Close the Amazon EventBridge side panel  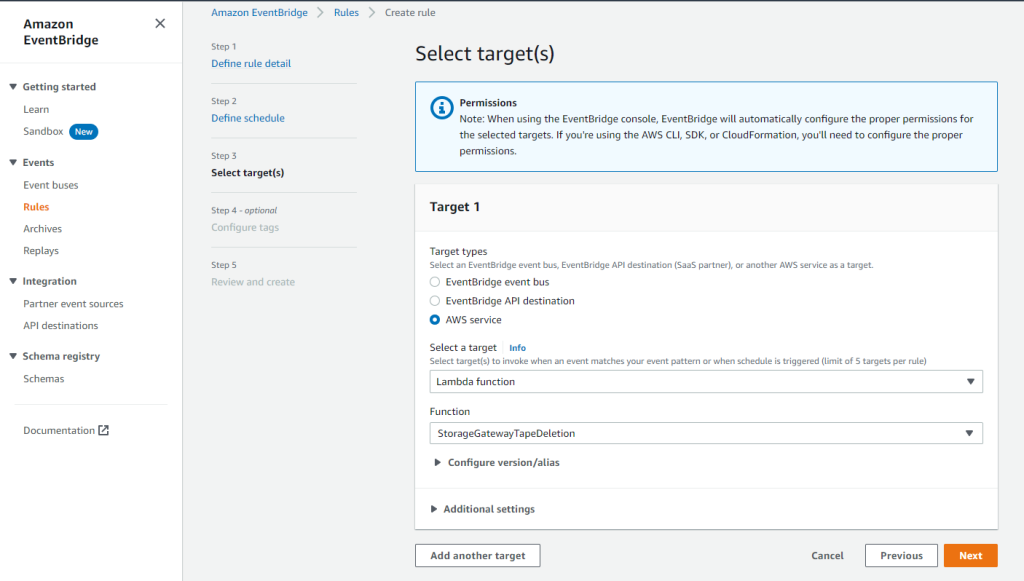pyautogui.click(x=160, y=24)
